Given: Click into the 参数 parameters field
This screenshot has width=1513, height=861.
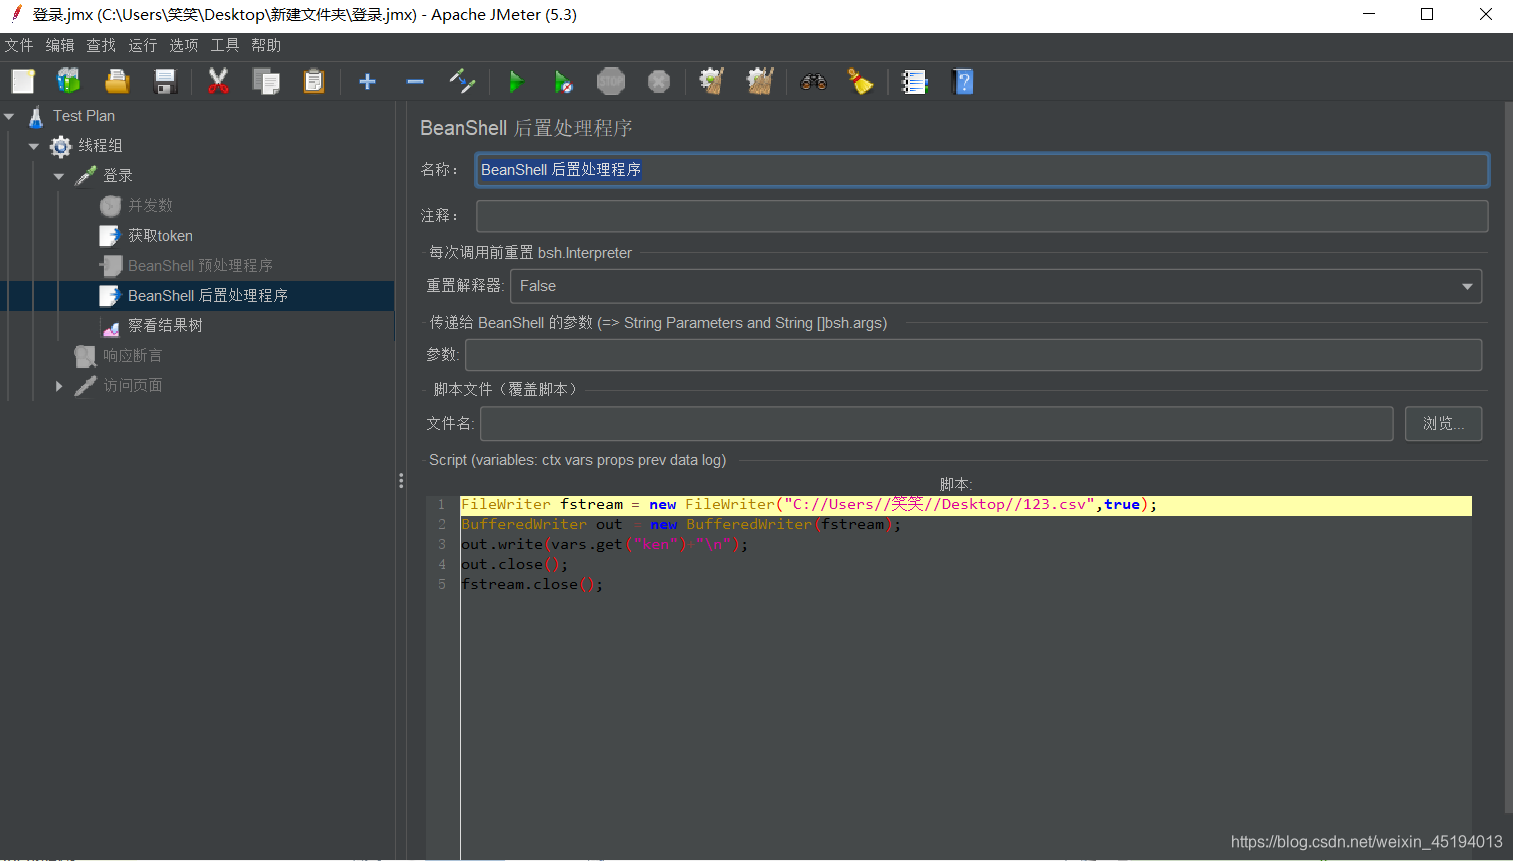Looking at the screenshot, I should click(973, 355).
